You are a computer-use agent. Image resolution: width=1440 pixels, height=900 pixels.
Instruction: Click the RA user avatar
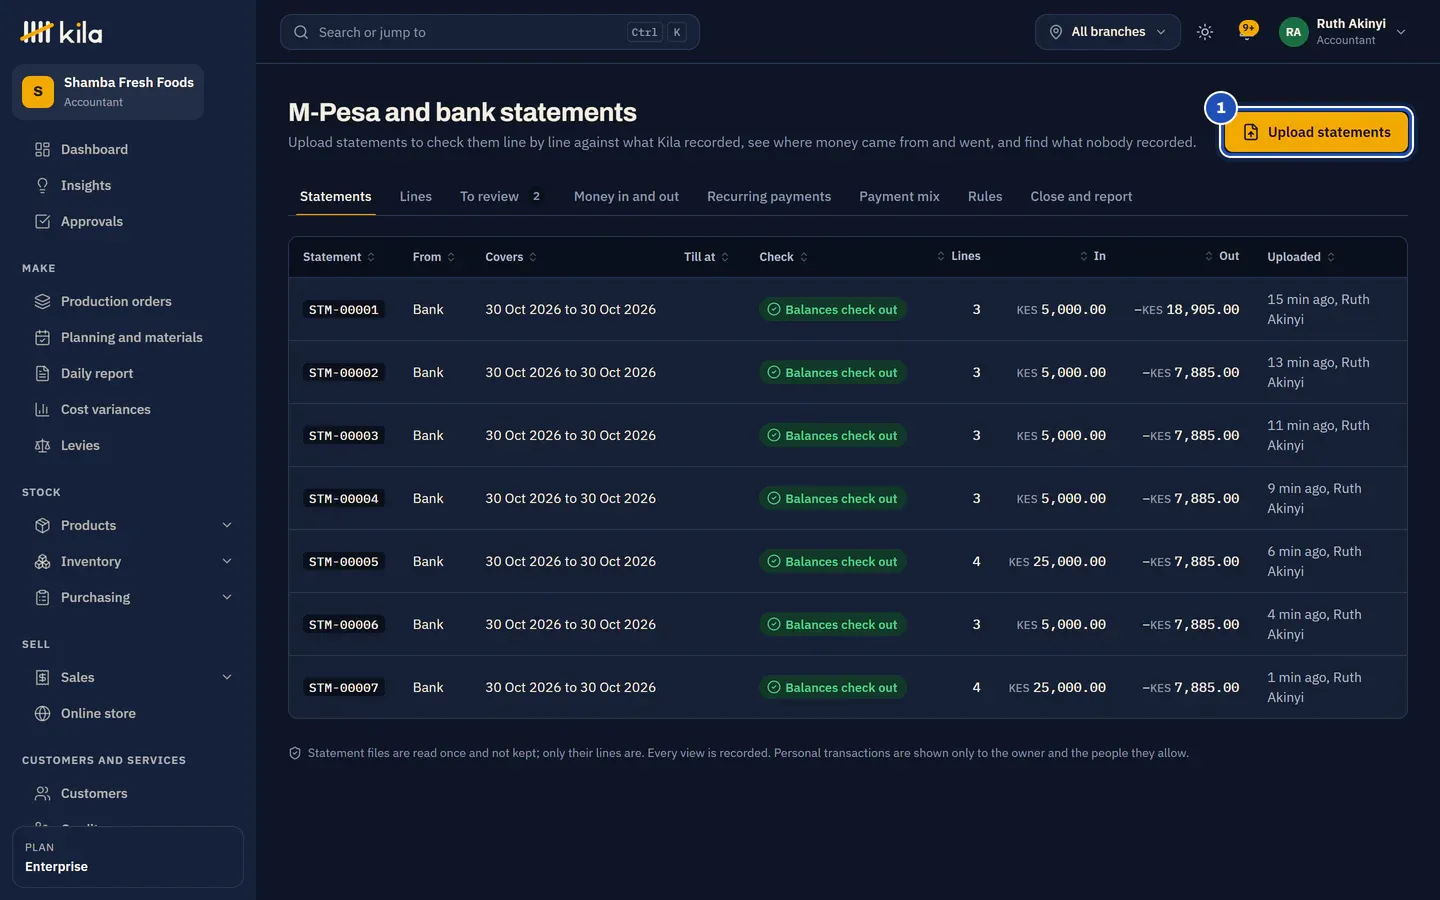coord(1293,32)
